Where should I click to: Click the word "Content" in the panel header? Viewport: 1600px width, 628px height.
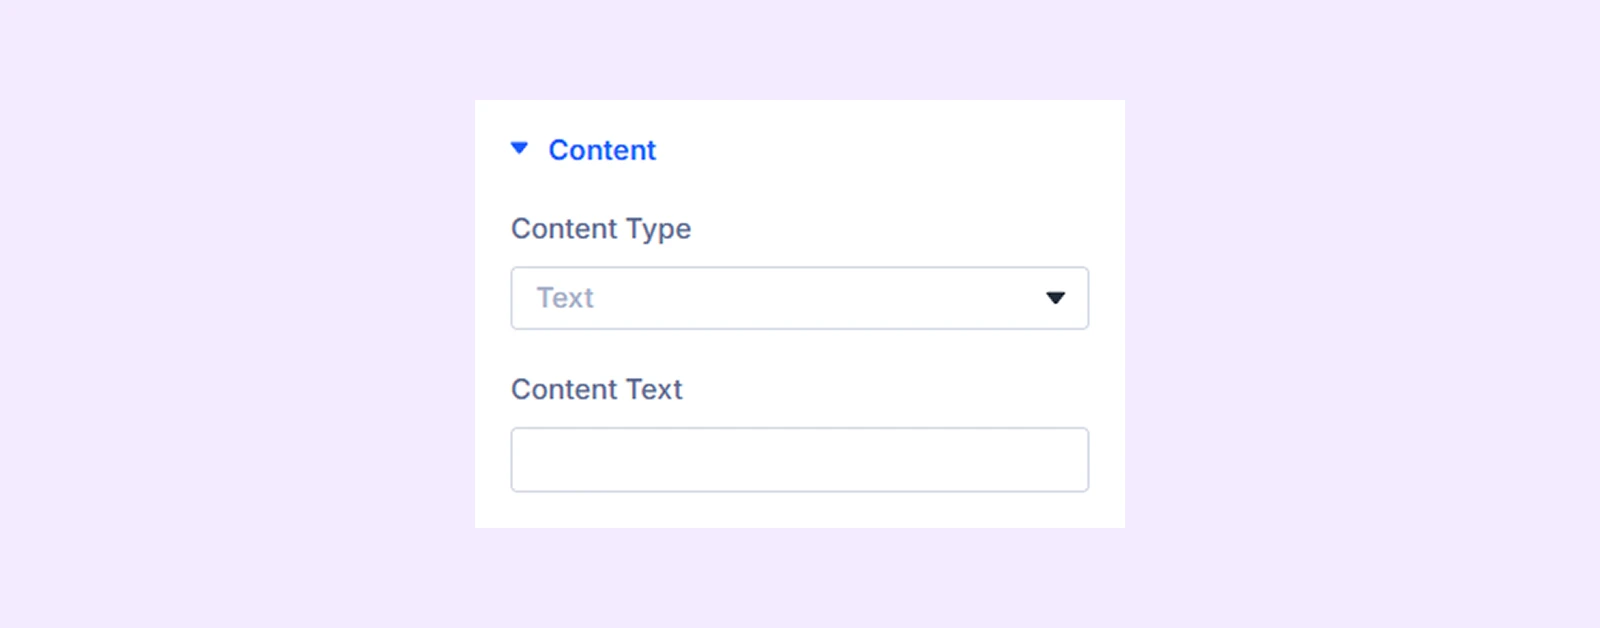pos(602,150)
